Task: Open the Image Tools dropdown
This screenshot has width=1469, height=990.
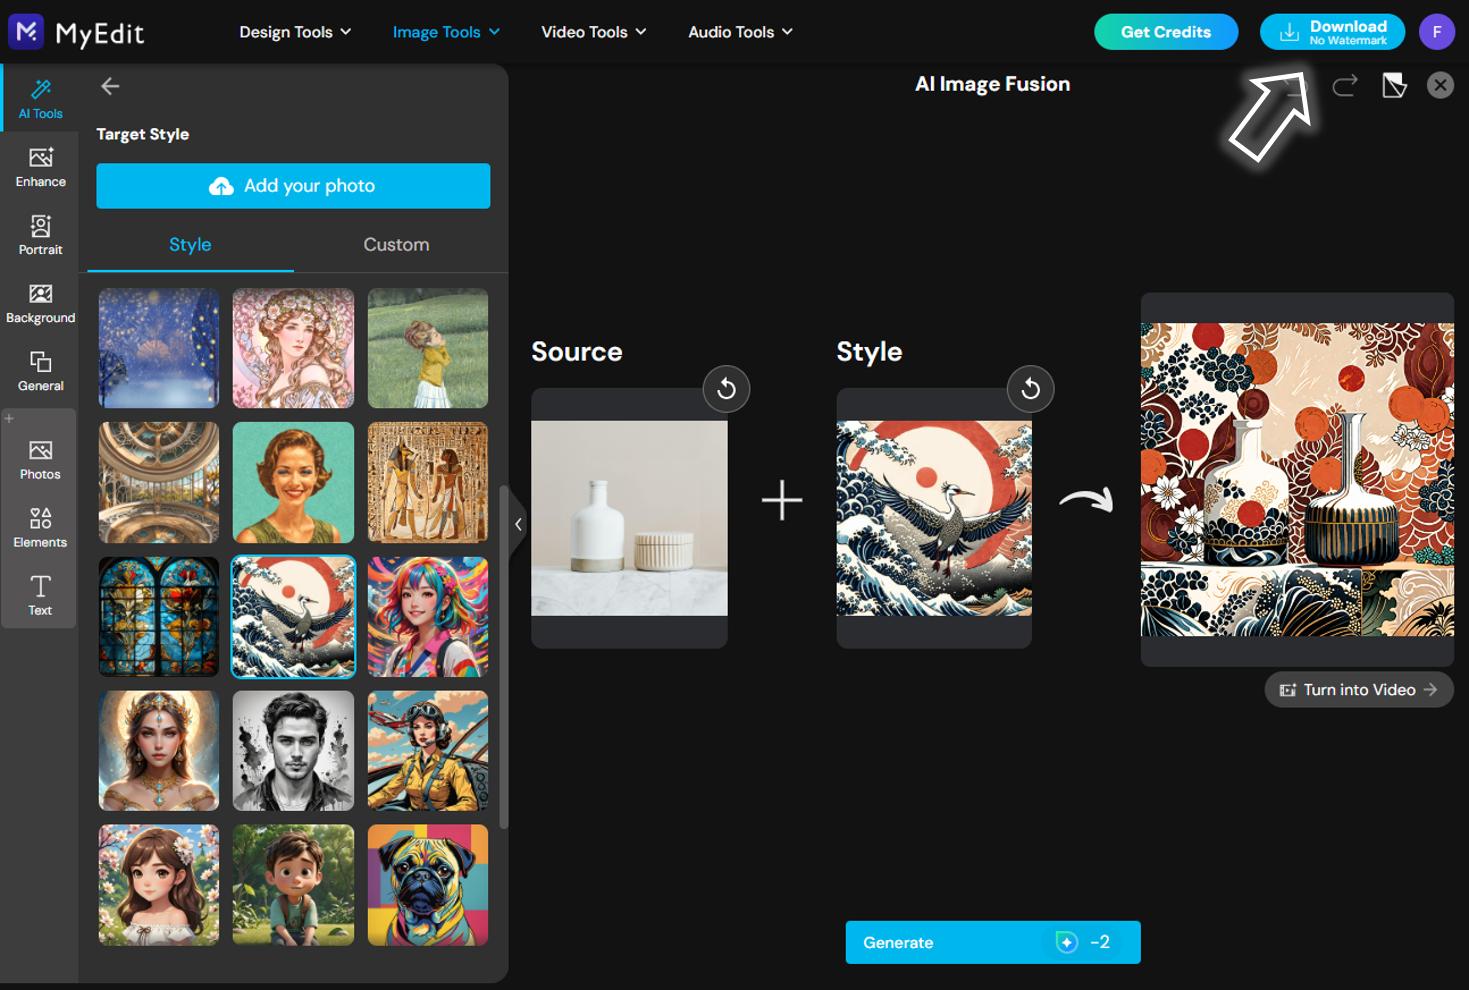Action: (x=445, y=31)
